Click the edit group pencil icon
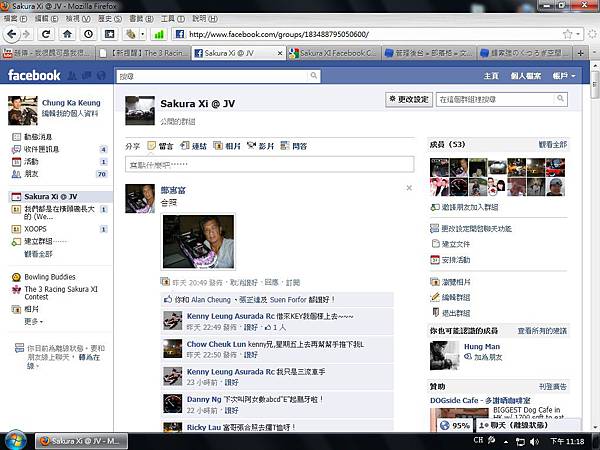This screenshot has height=450, width=600. [x=435, y=297]
